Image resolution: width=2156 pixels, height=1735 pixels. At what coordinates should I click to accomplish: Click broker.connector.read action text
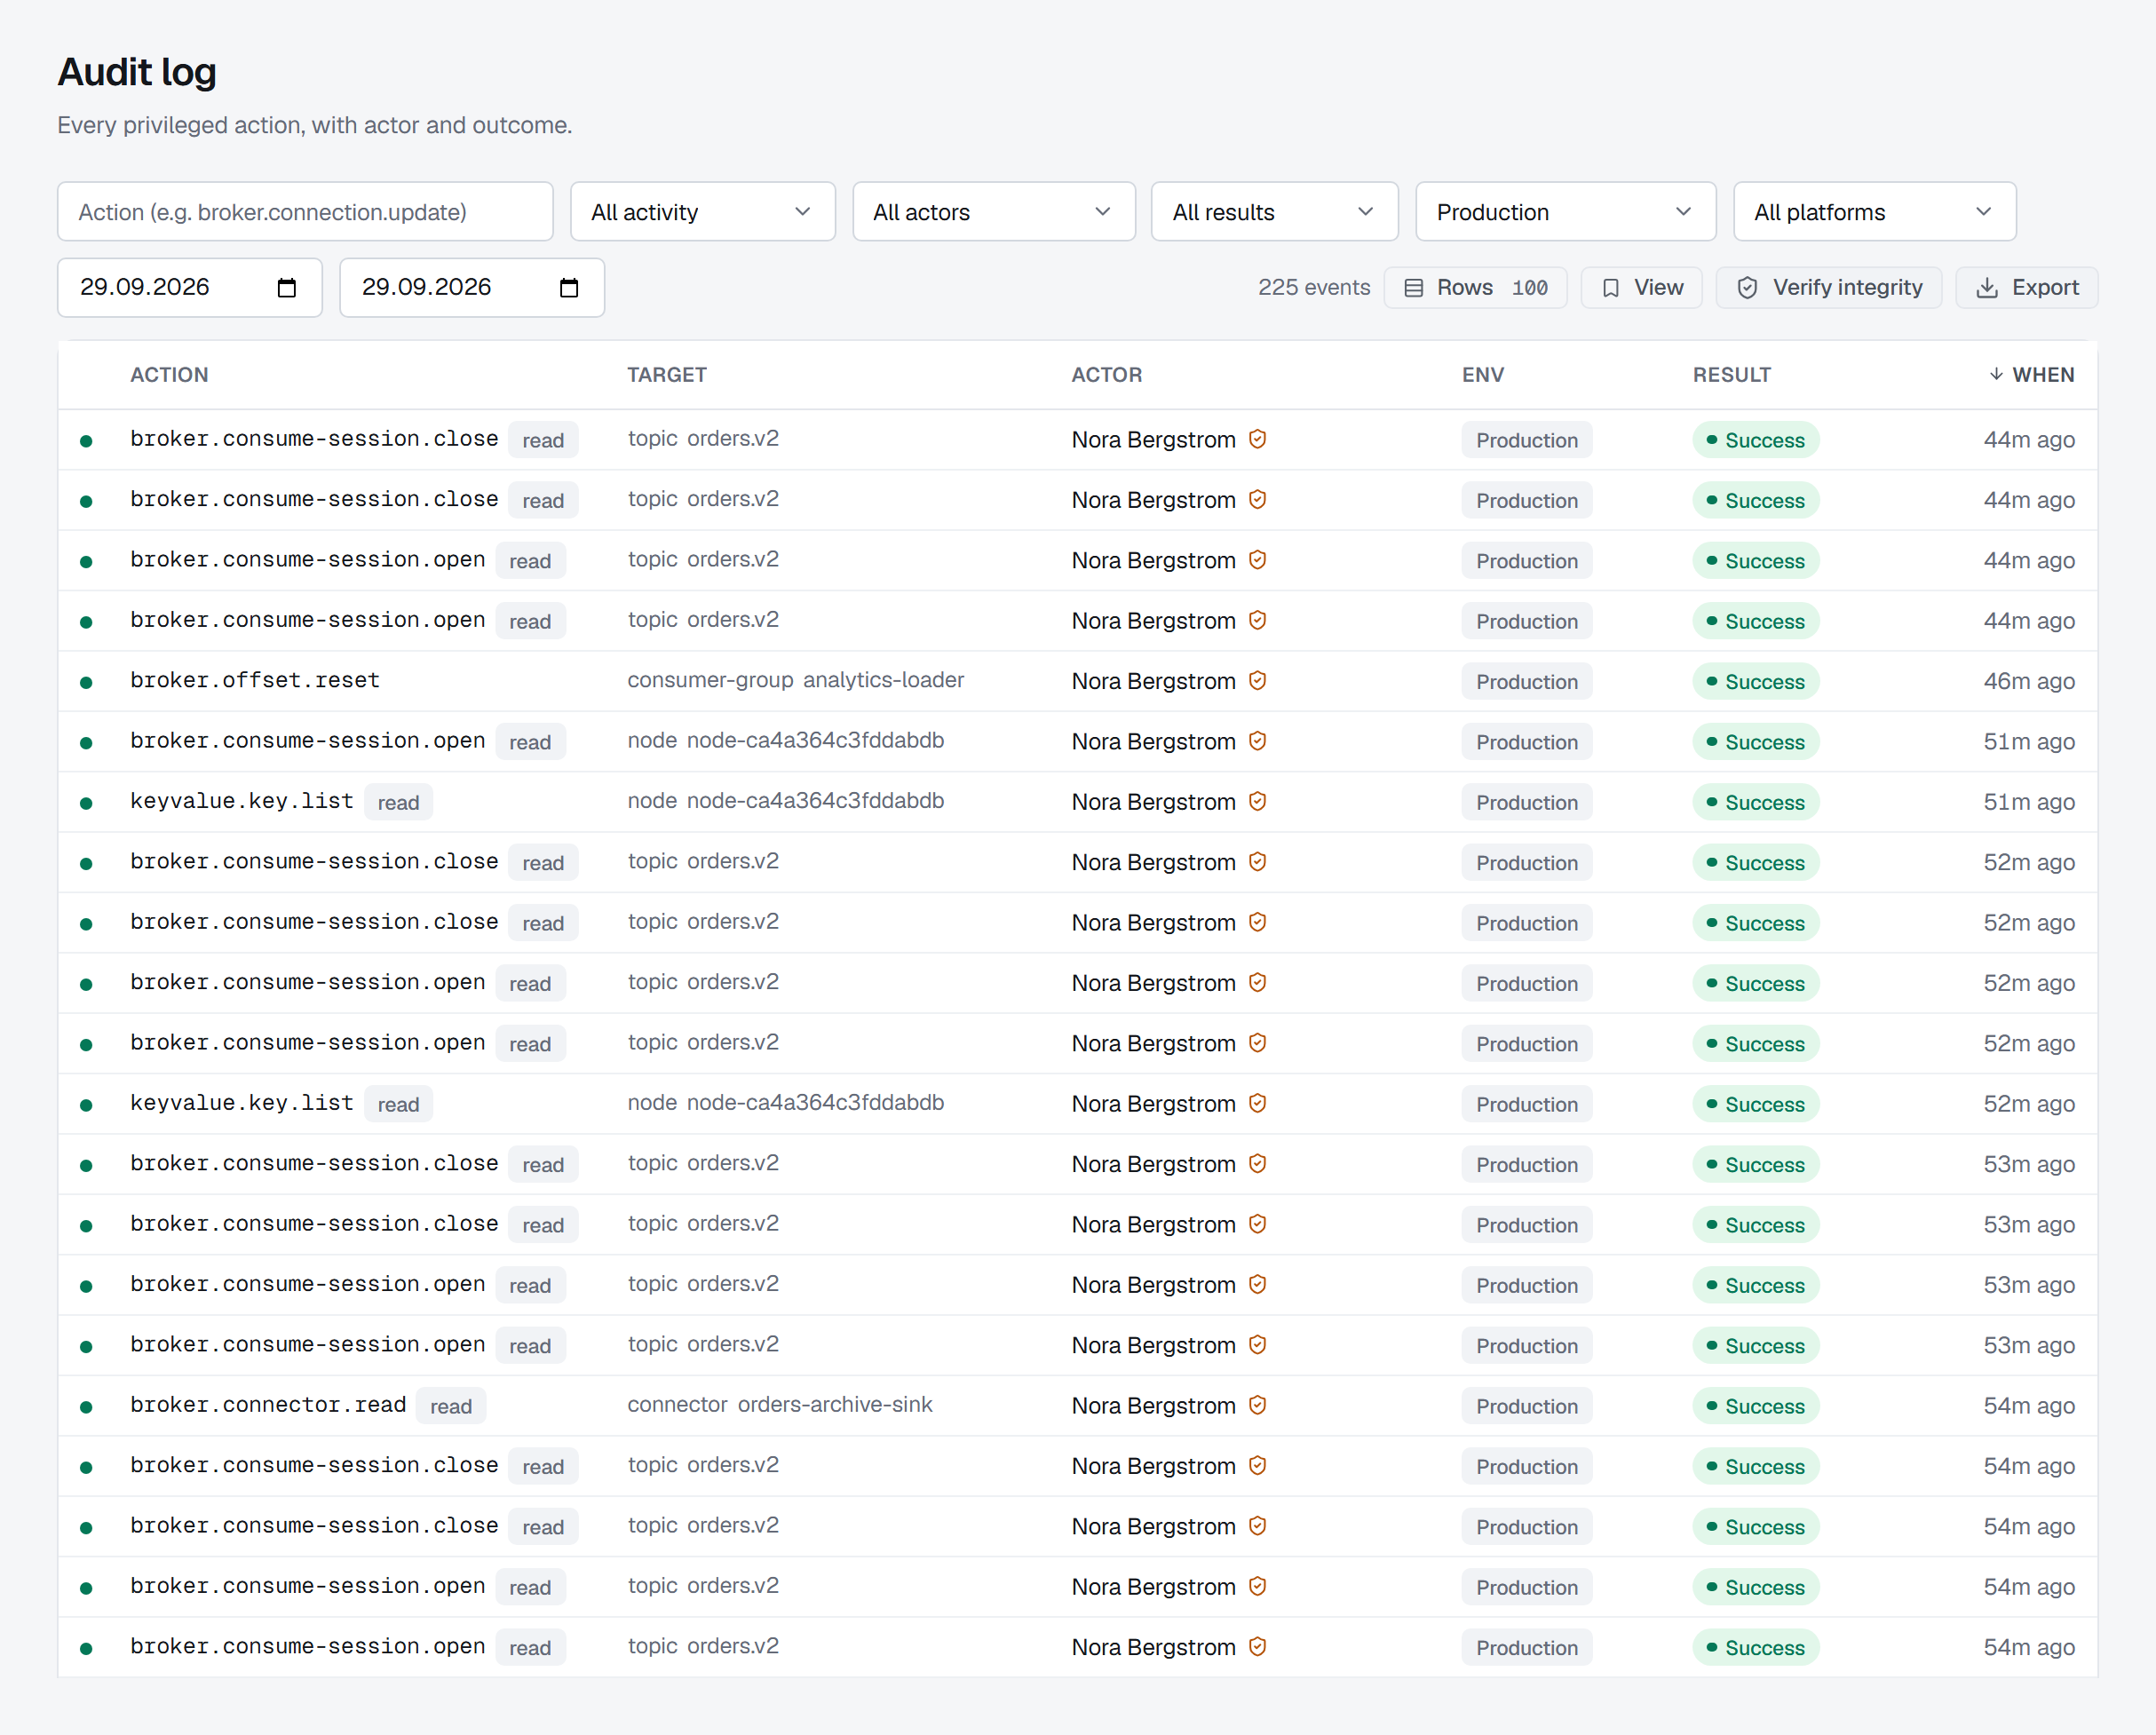268,1405
